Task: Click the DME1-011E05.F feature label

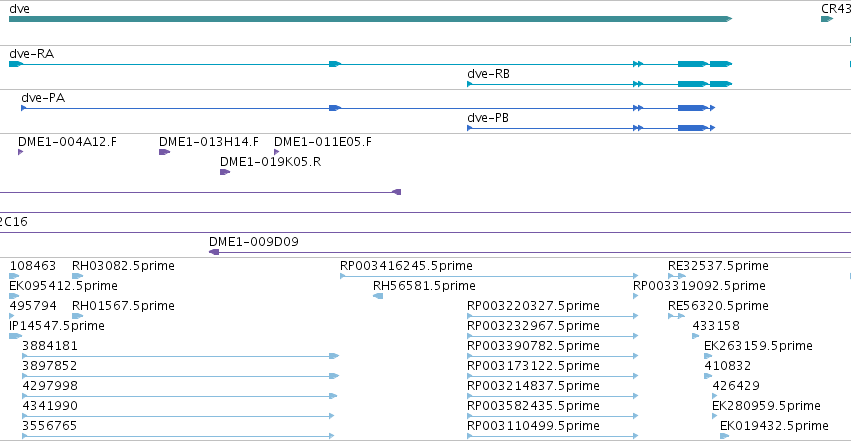Action: pos(323,142)
